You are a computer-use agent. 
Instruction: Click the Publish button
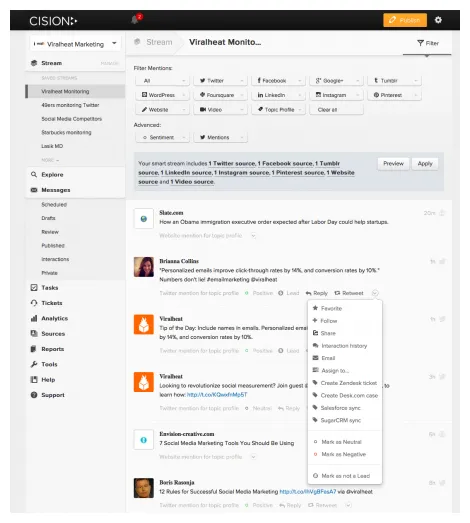405,20
